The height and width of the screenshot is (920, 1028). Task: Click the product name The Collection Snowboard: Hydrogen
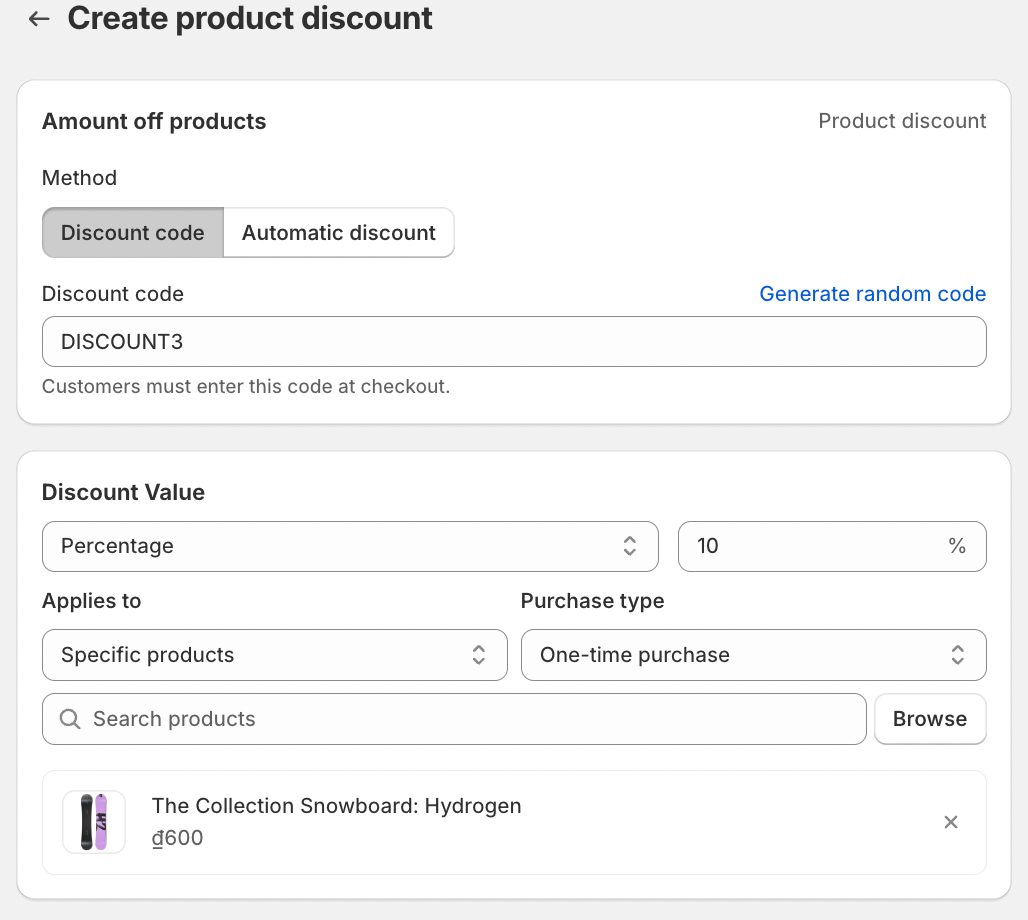click(x=336, y=806)
